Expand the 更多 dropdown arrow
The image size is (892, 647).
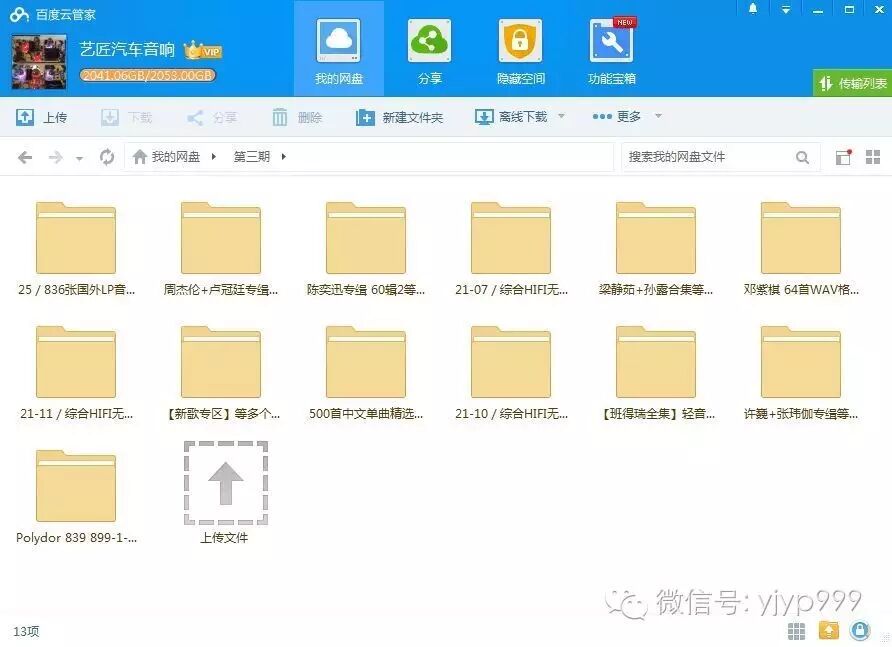658,116
